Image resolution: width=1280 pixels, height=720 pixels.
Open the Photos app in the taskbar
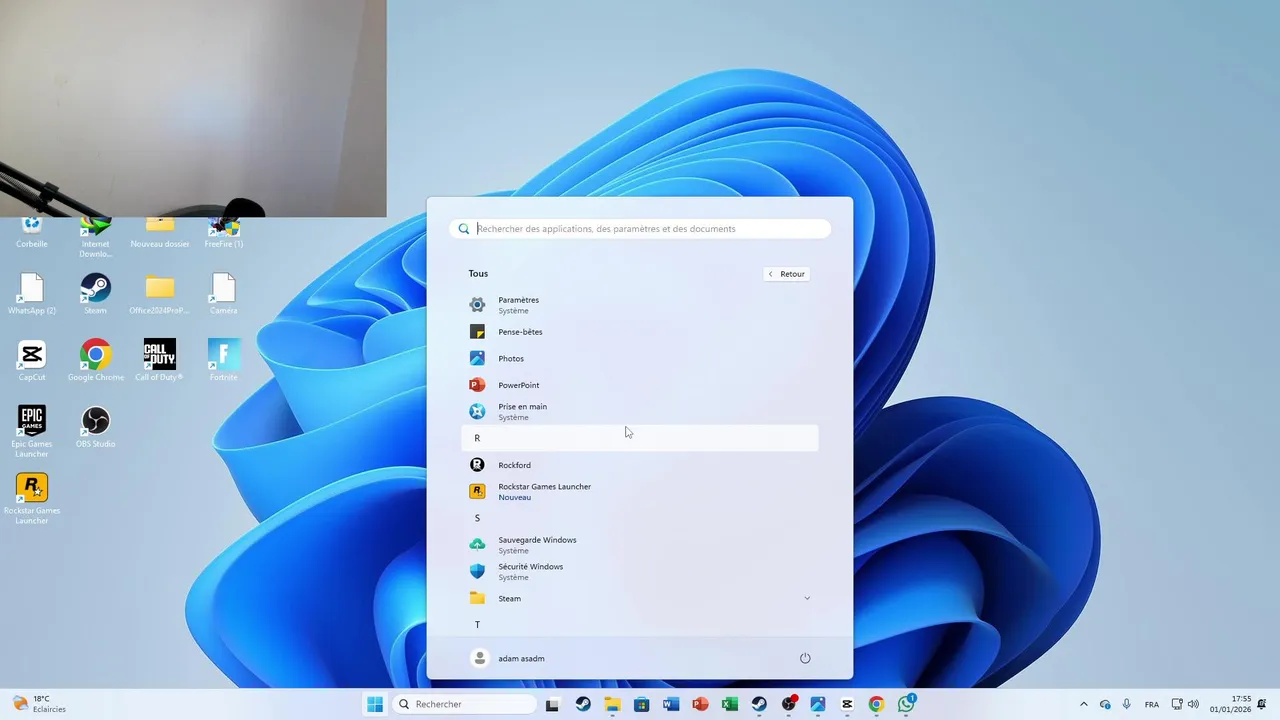coord(818,704)
